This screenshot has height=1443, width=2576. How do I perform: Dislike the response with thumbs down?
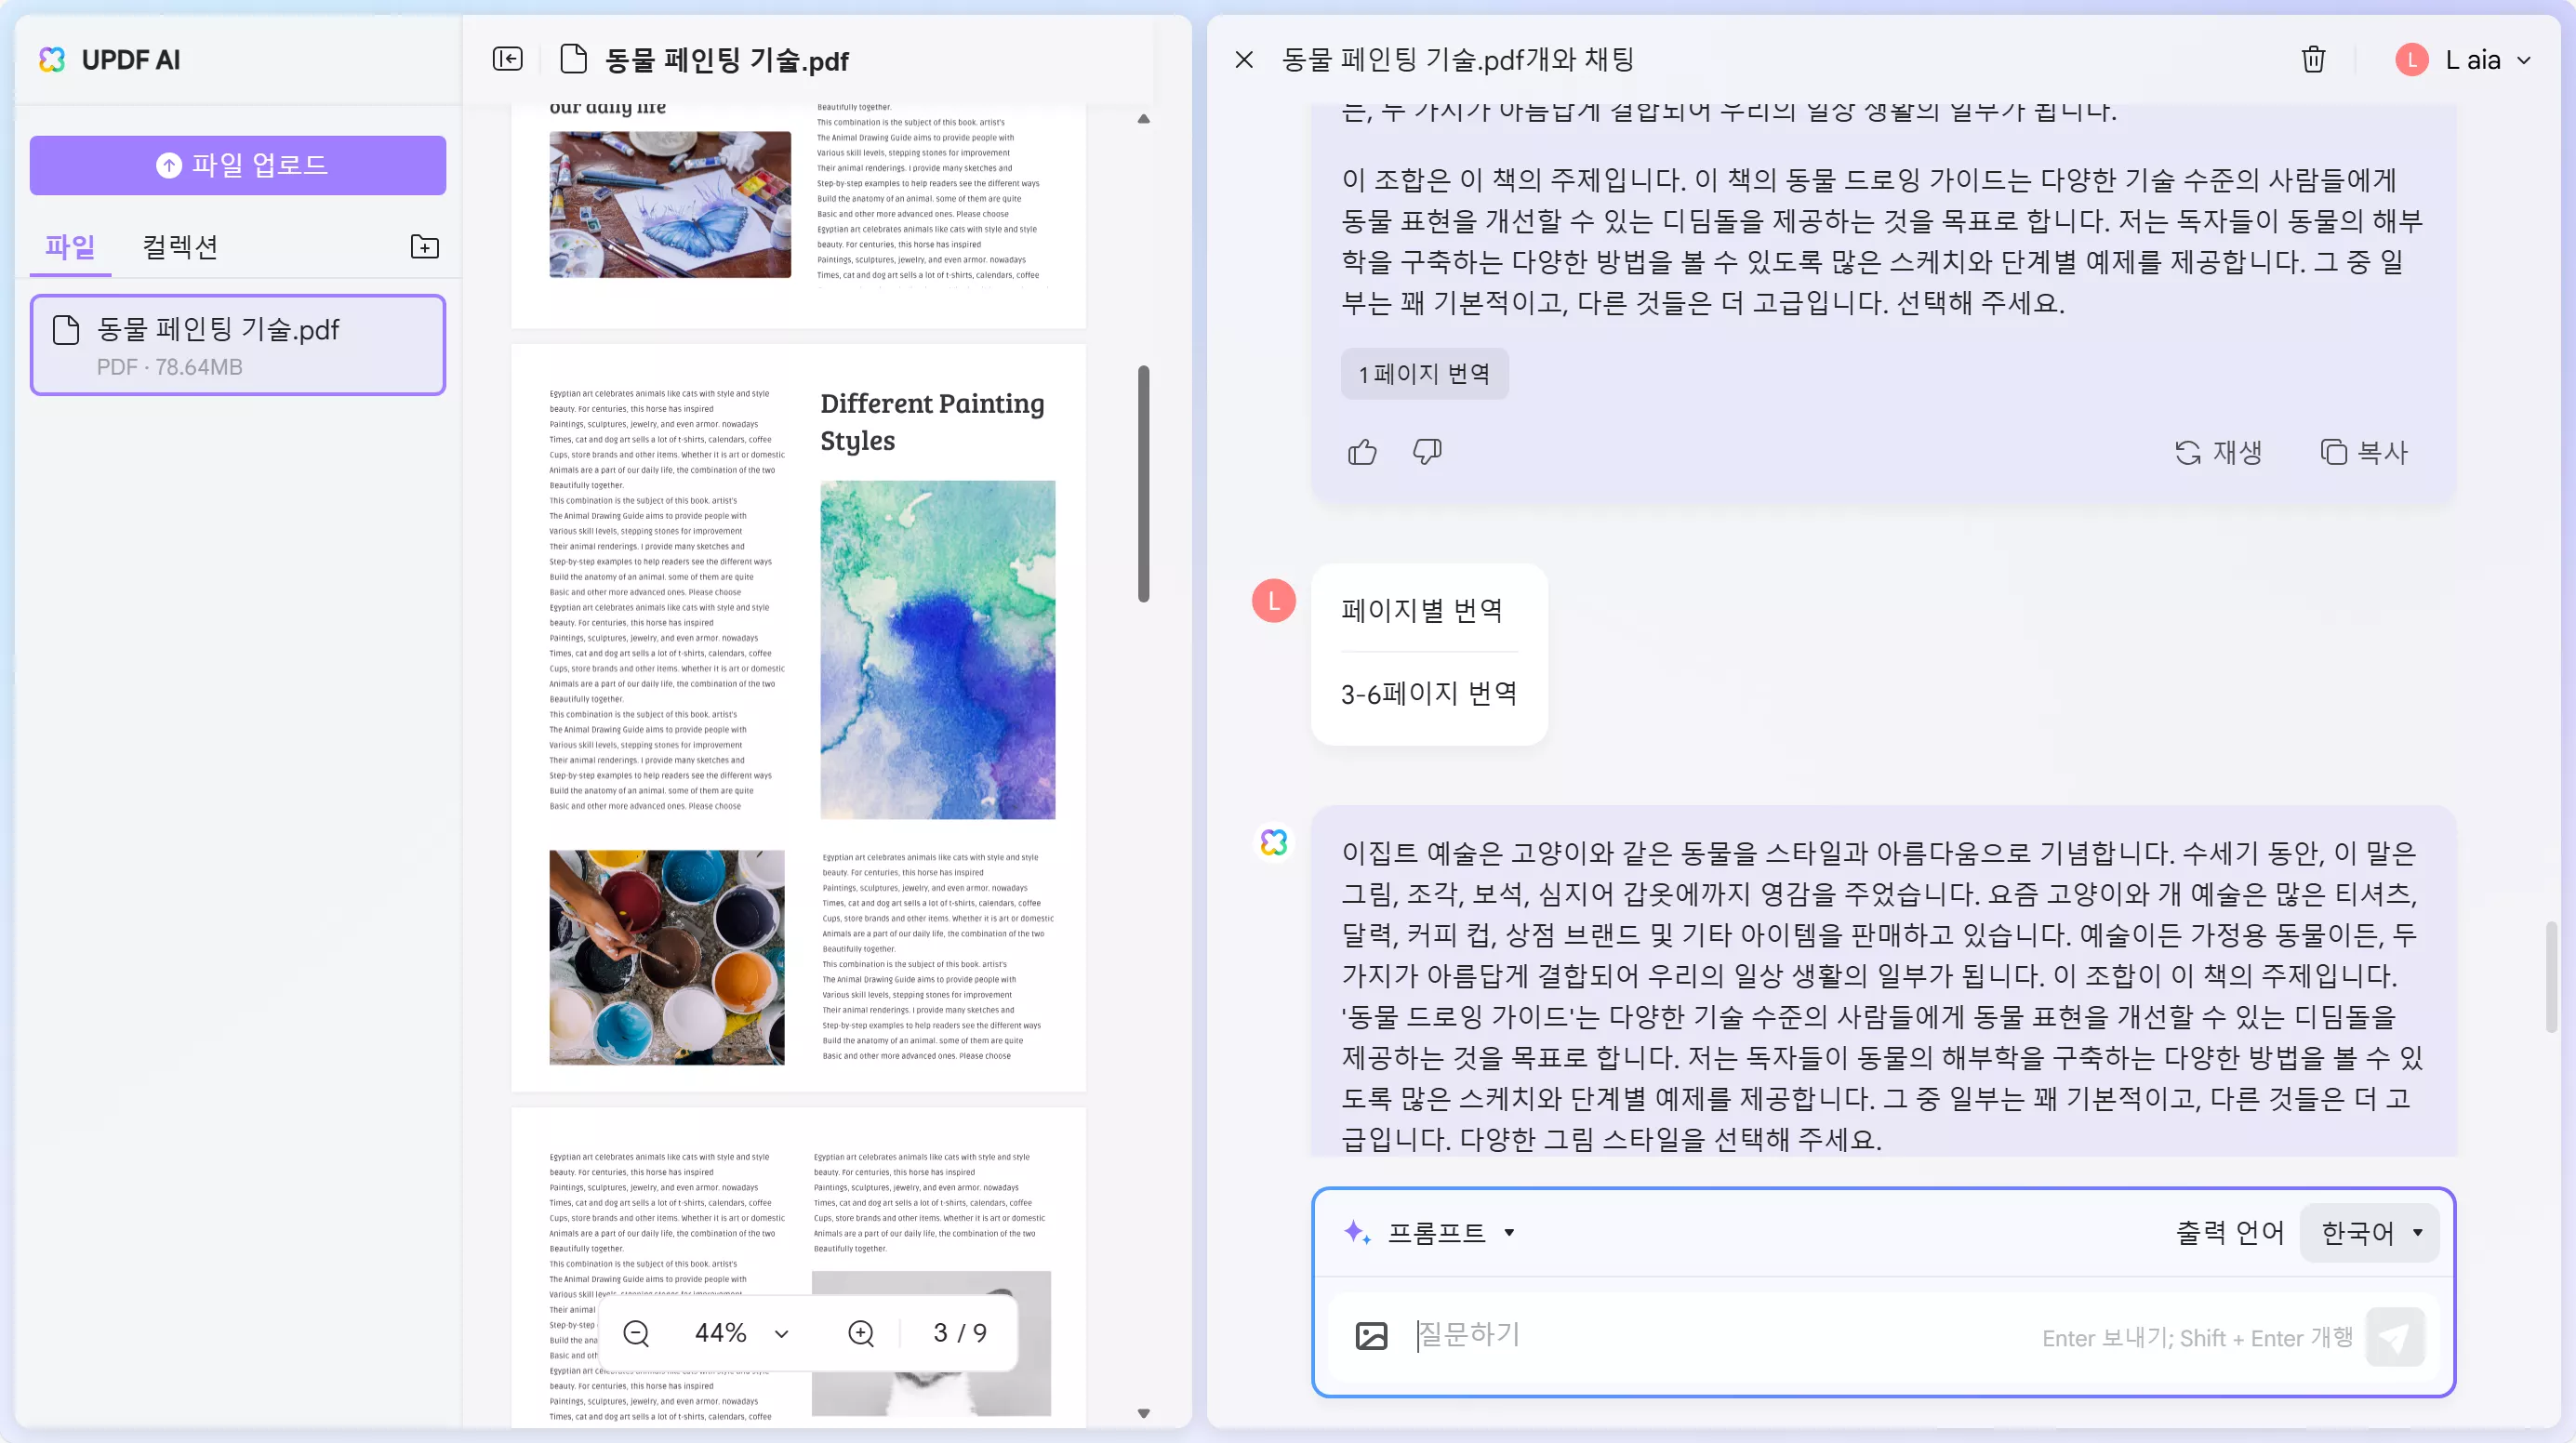[x=1427, y=452]
